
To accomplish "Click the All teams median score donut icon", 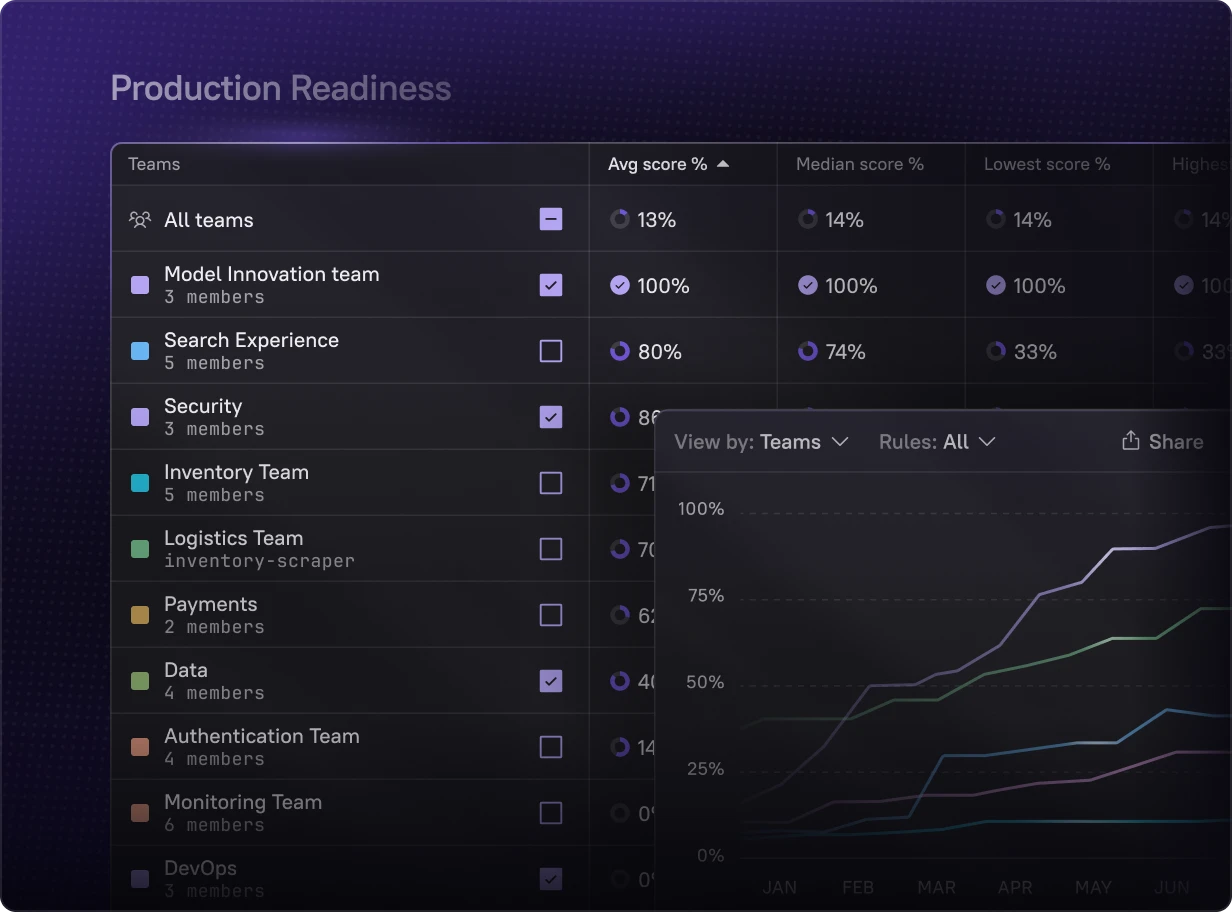I will 808,220.
